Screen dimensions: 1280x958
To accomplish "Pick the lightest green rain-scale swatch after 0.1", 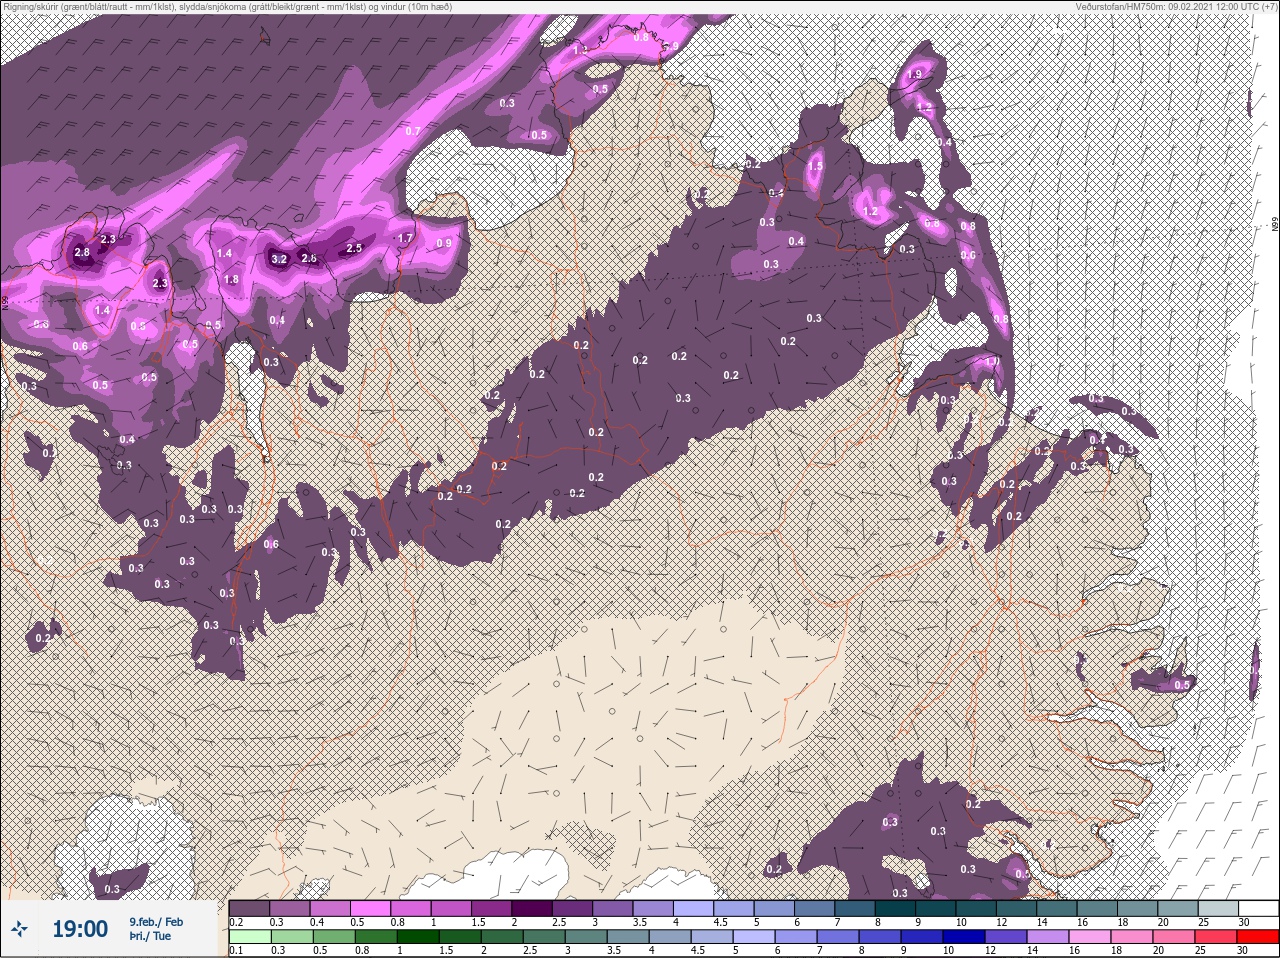I will [x=250, y=936].
